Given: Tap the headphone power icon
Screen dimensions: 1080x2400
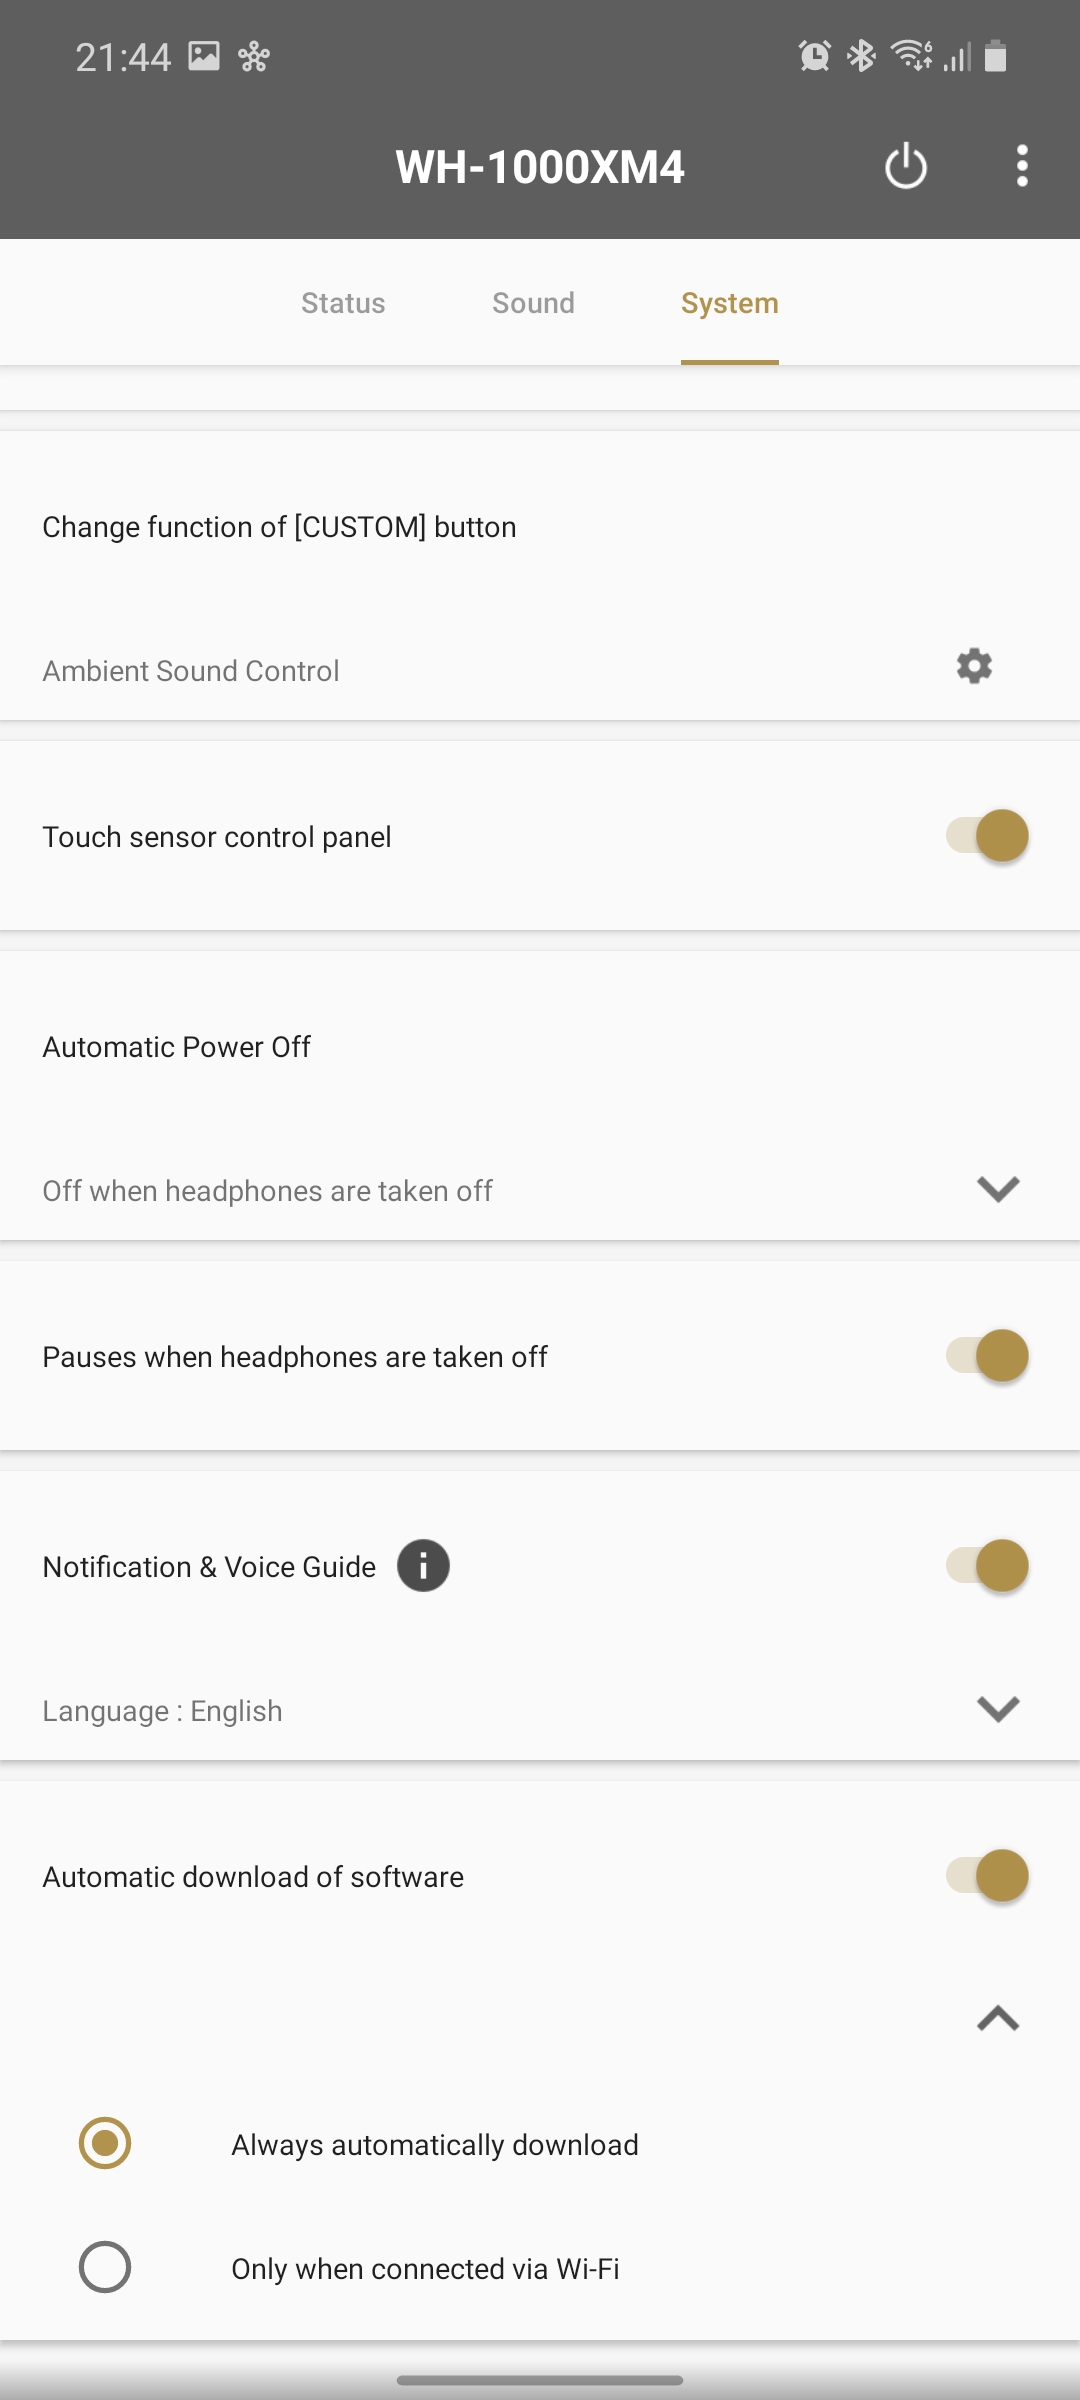Looking at the screenshot, I should pos(906,166).
